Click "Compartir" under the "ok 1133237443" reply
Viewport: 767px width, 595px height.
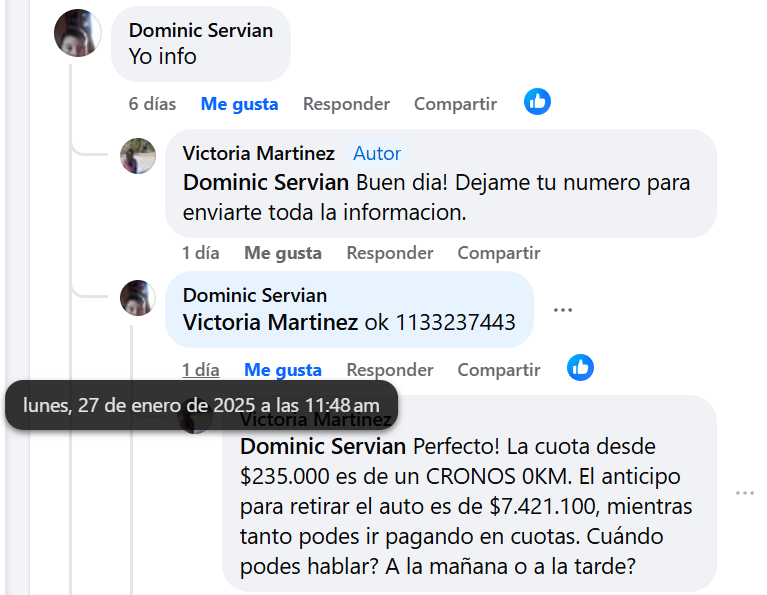(x=498, y=370)
